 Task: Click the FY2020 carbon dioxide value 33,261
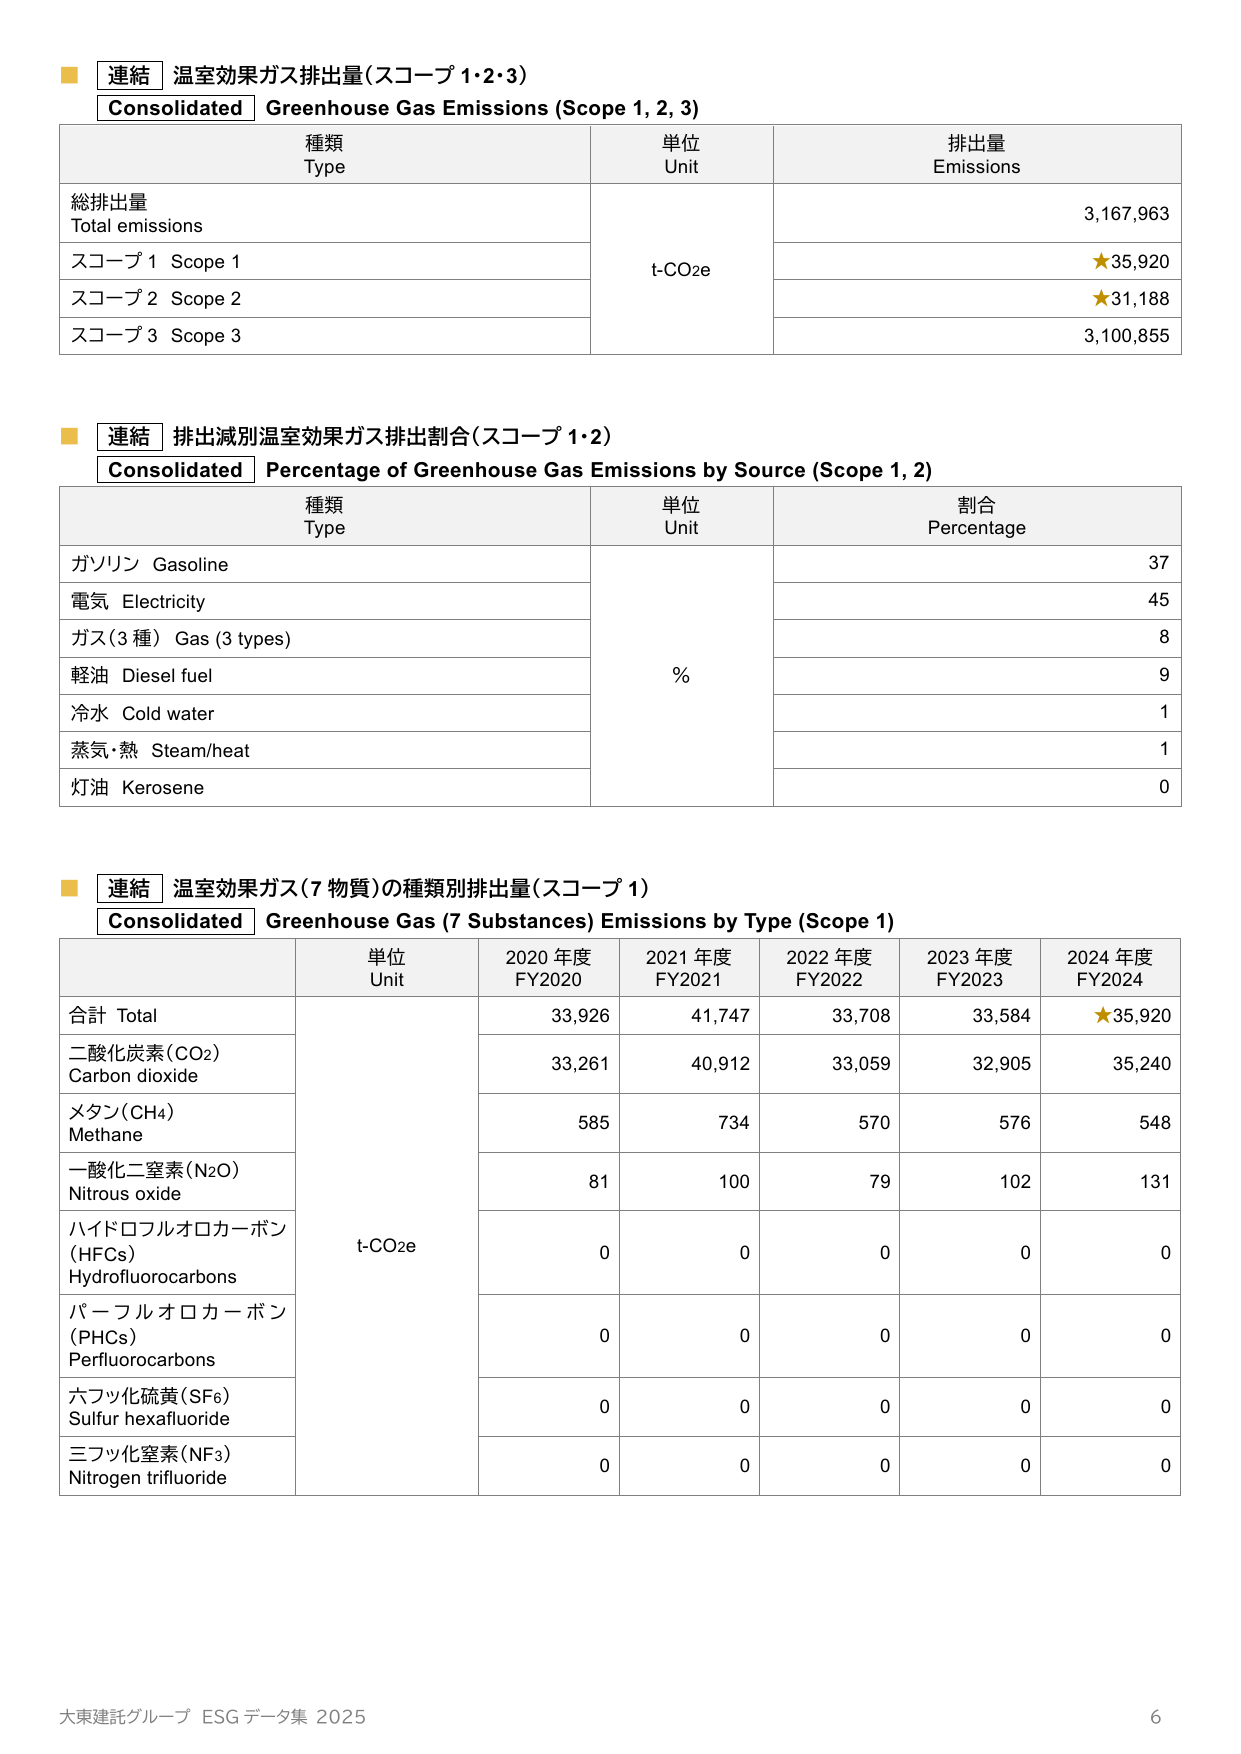580,1064
